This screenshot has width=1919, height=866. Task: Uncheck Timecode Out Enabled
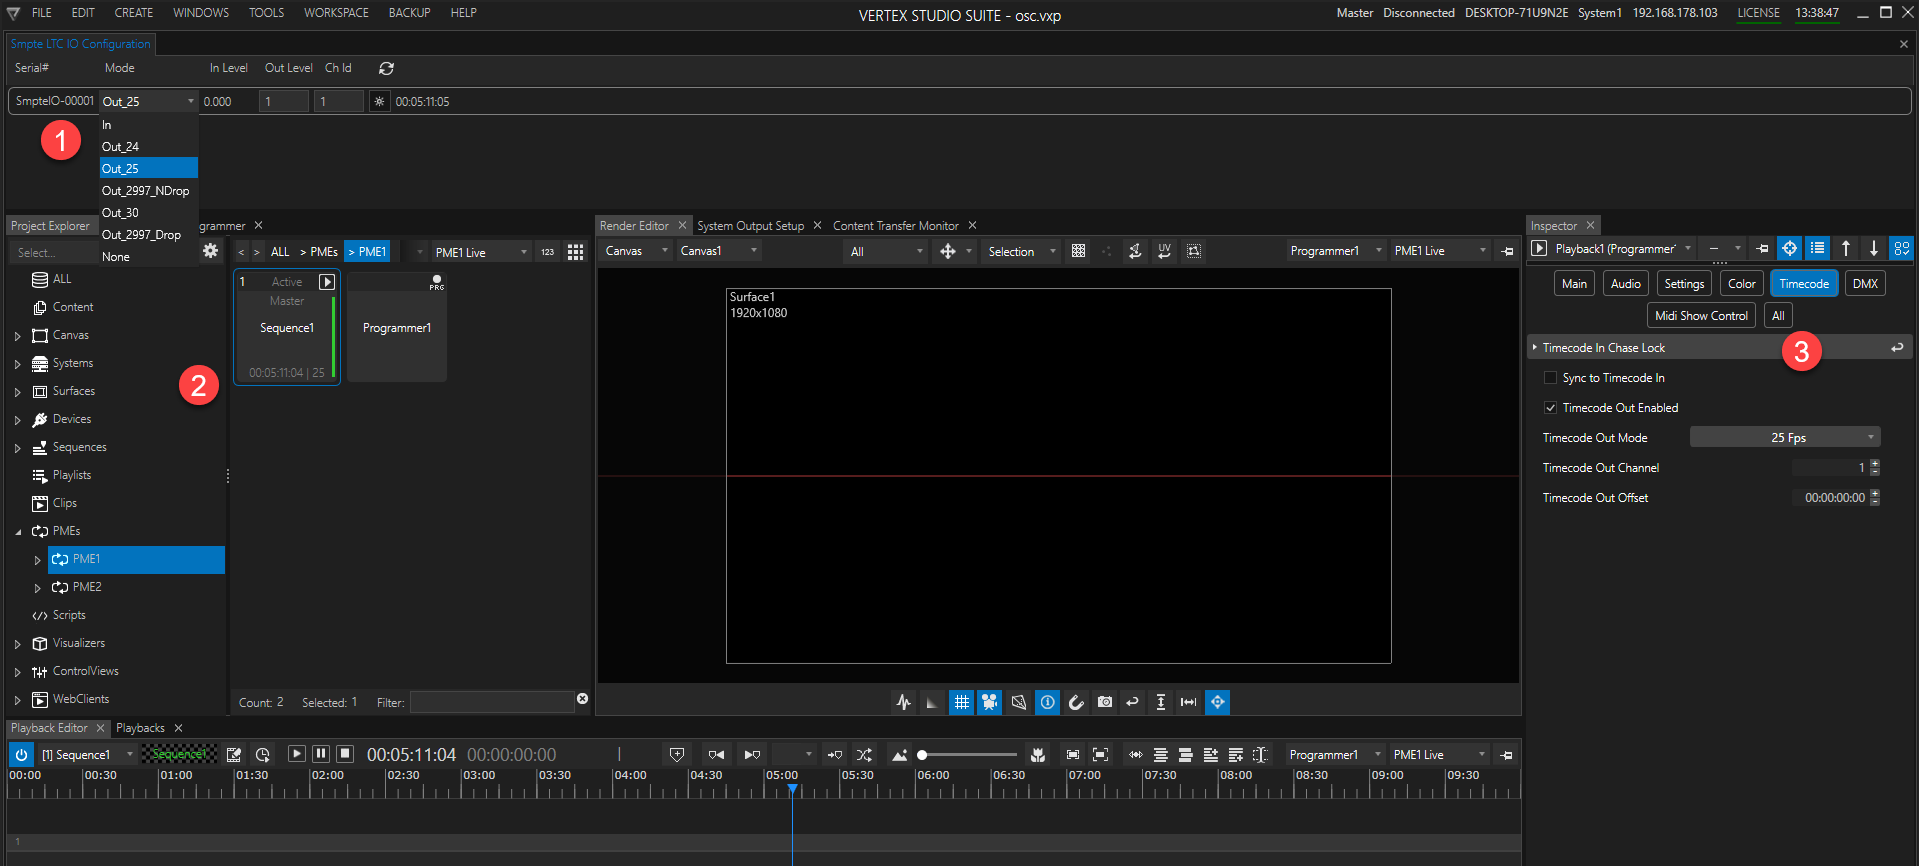[x=1550, y=408]
